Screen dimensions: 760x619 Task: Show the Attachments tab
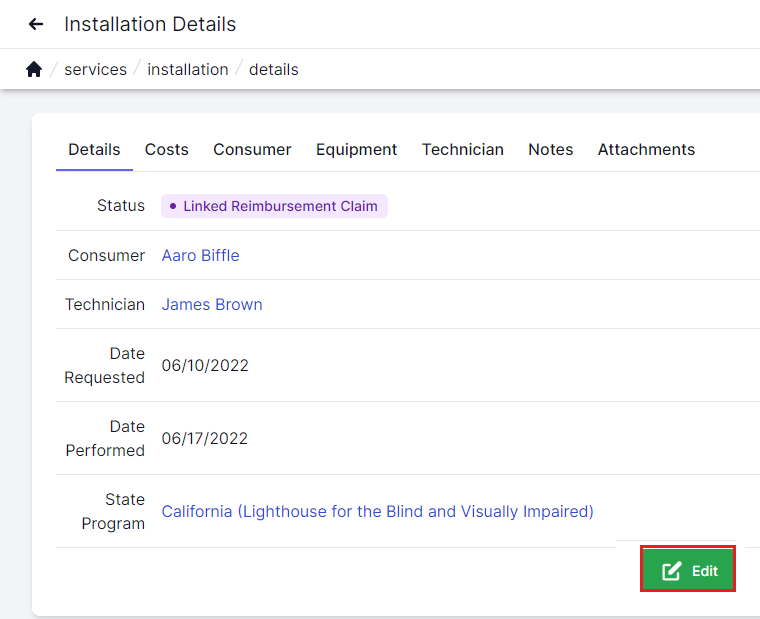click(x=646, y=149)
